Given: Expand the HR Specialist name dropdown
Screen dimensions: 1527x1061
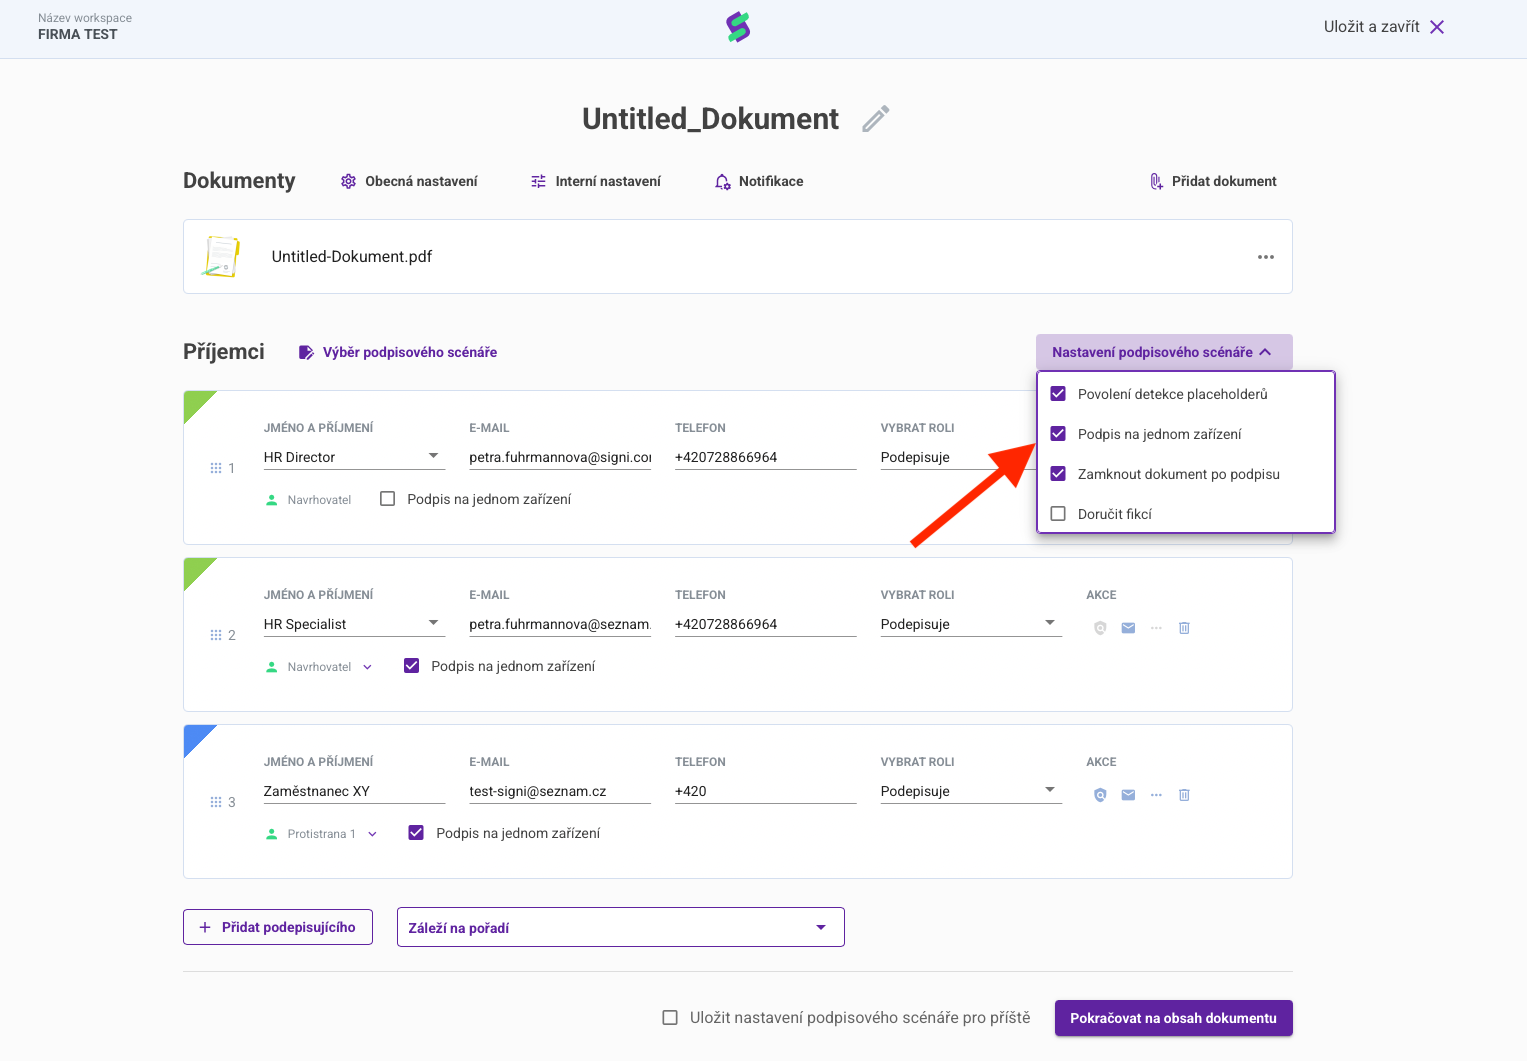Looking at the screenshot, I should [x=433, y=623].
